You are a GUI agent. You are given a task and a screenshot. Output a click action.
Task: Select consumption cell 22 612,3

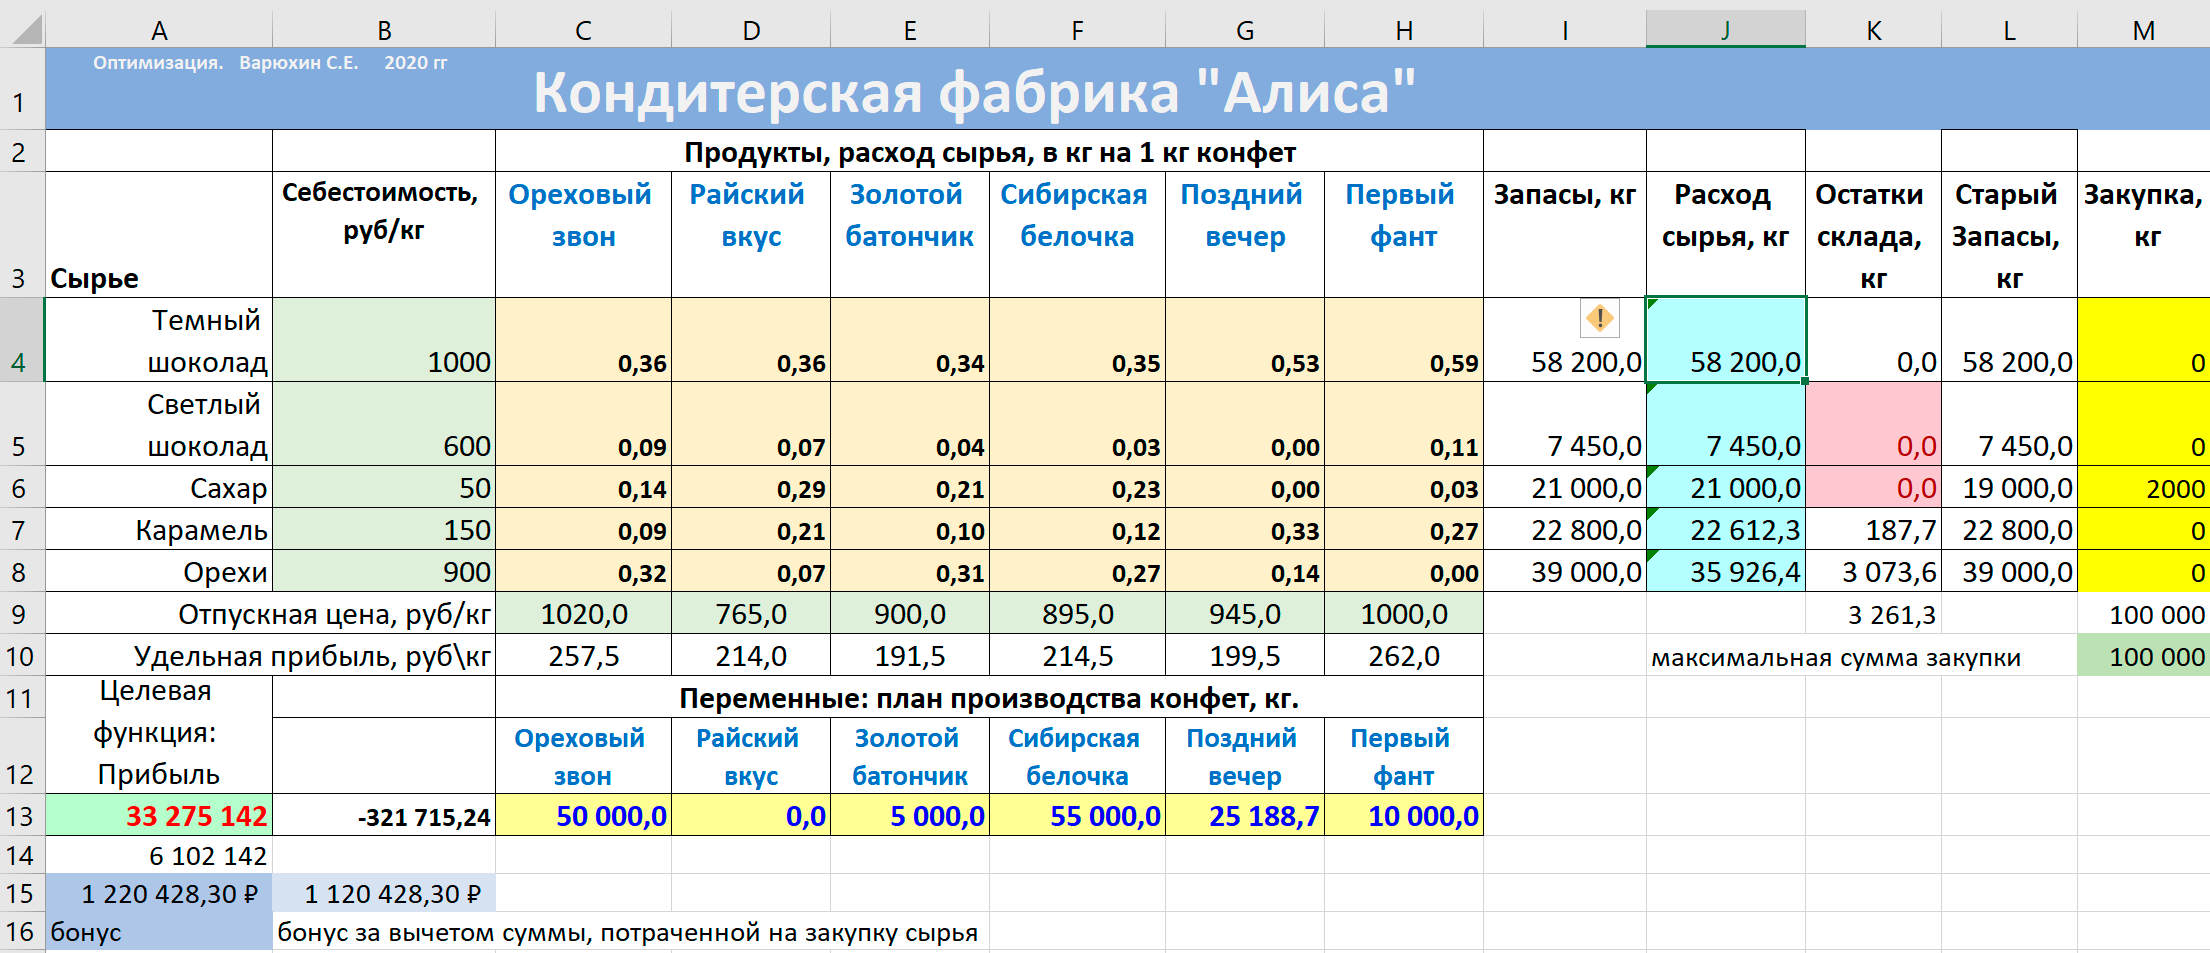(x=1726, y=530)
